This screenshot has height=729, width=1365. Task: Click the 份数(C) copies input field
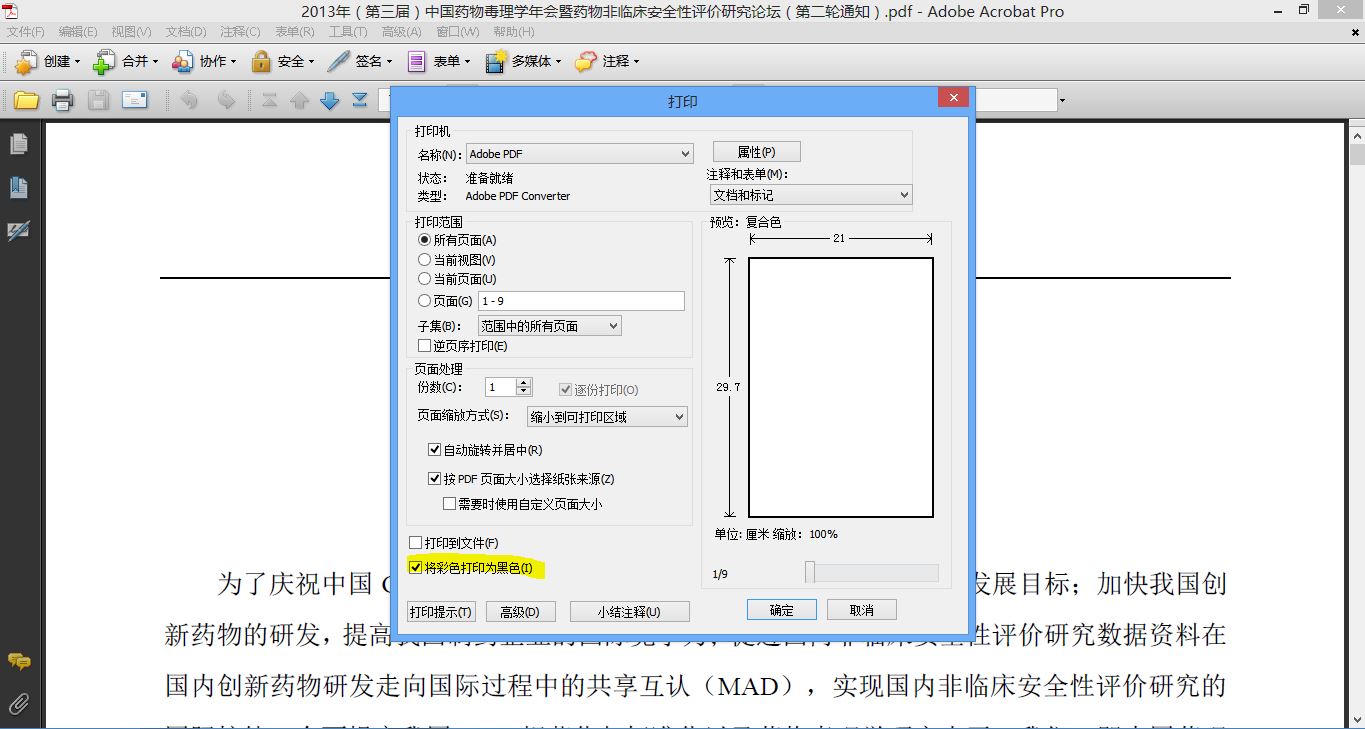500,387
